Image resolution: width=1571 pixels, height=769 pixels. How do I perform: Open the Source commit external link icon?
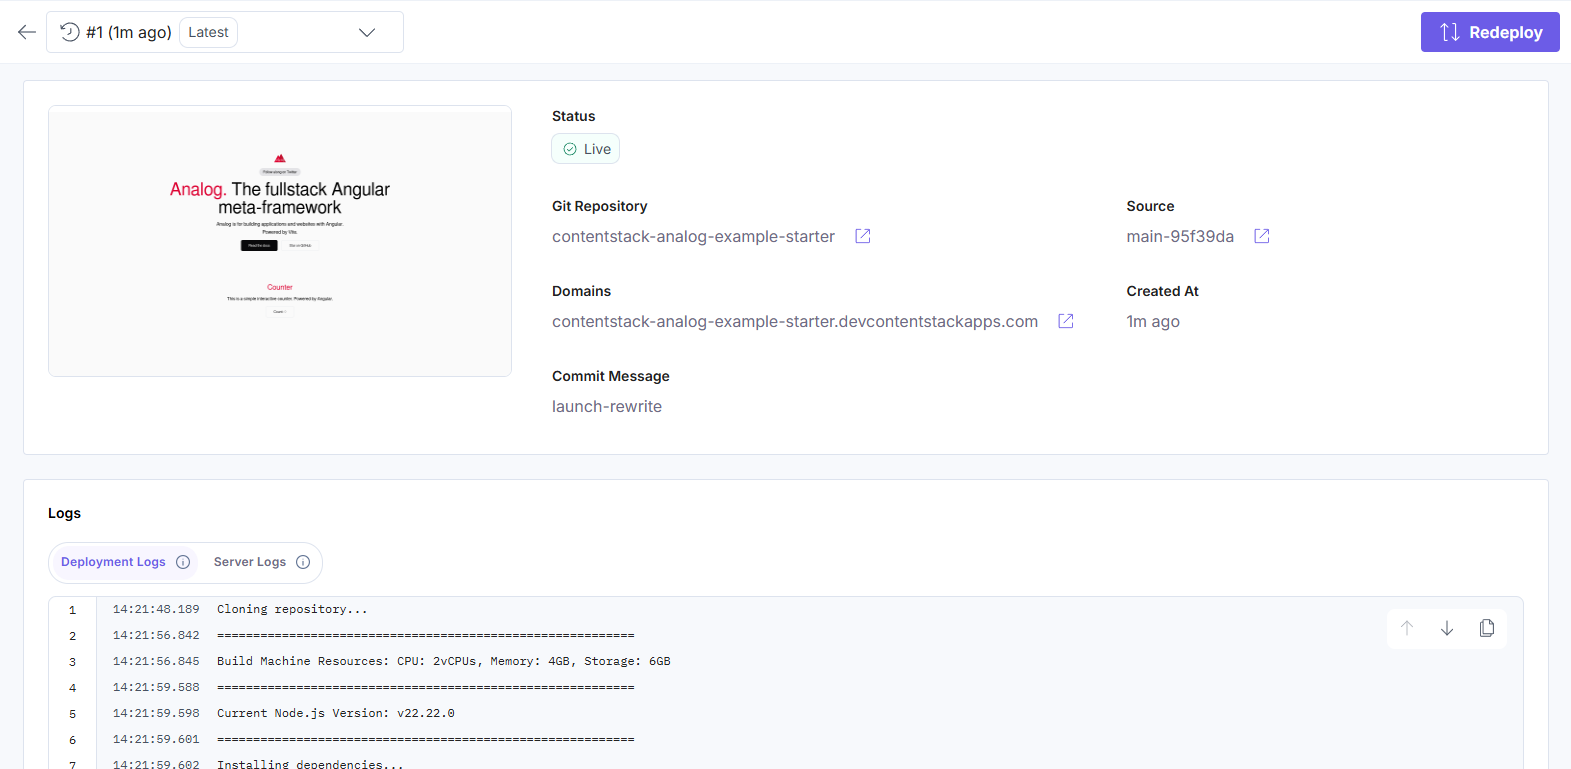[x=1262, y=236]
